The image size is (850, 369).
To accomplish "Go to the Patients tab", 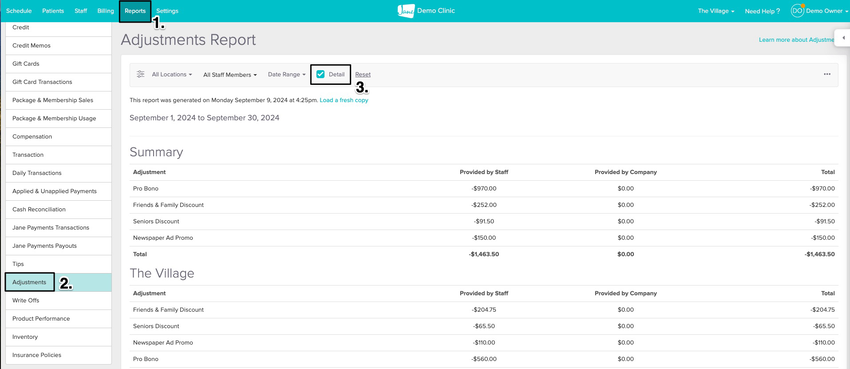I will 53,11.
